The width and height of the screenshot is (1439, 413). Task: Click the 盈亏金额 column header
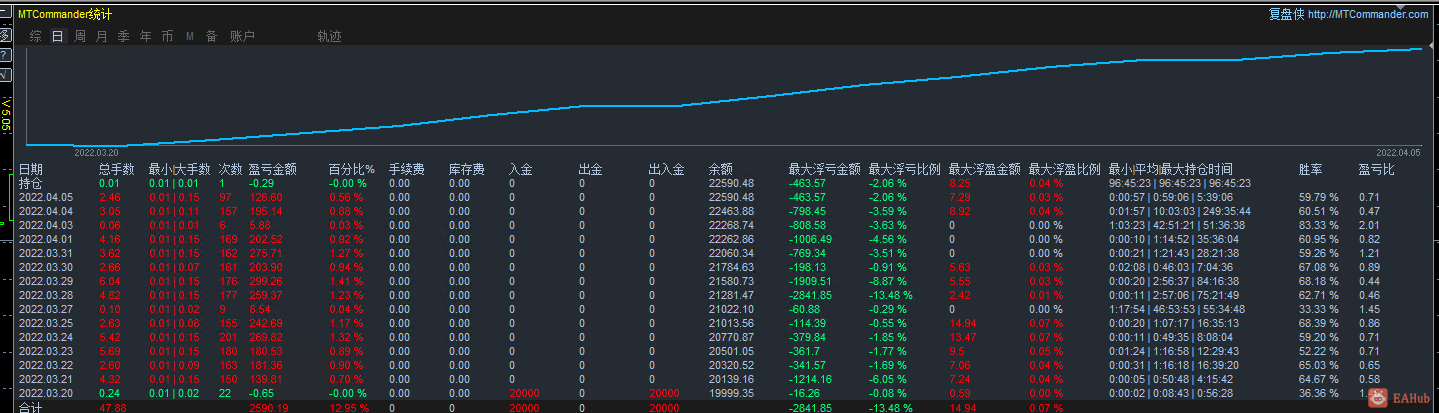pyautogui.click(x=273, y=170)
